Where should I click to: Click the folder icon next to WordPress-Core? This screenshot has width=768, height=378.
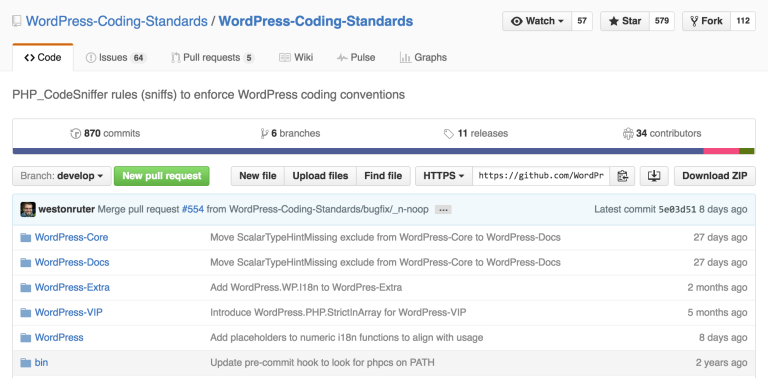coord(25,238)
